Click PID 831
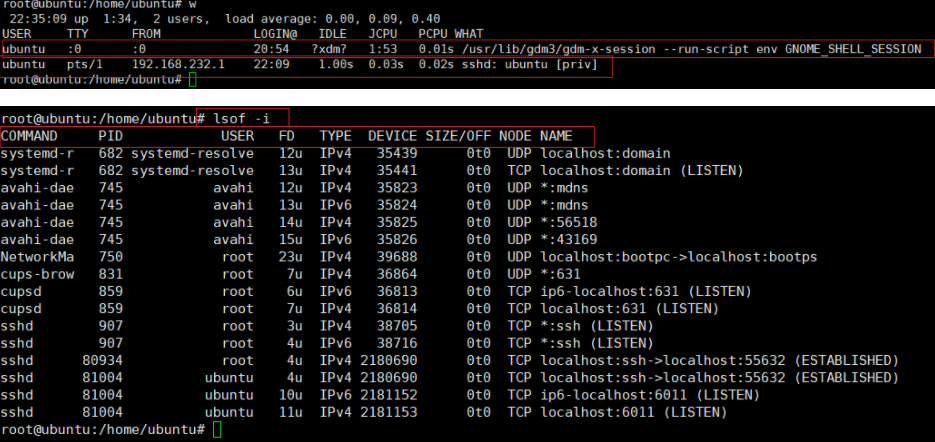Screen dimensions: 935x442 point(111,274)
